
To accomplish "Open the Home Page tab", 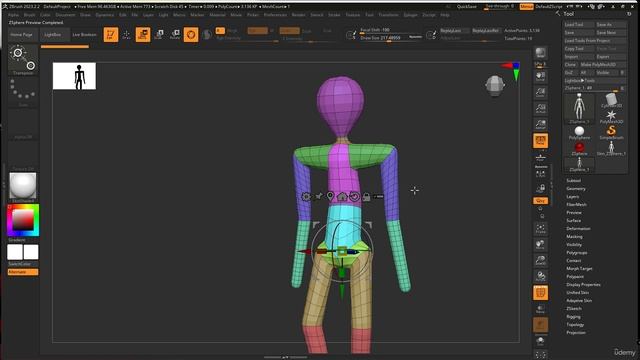I will 22,35.
